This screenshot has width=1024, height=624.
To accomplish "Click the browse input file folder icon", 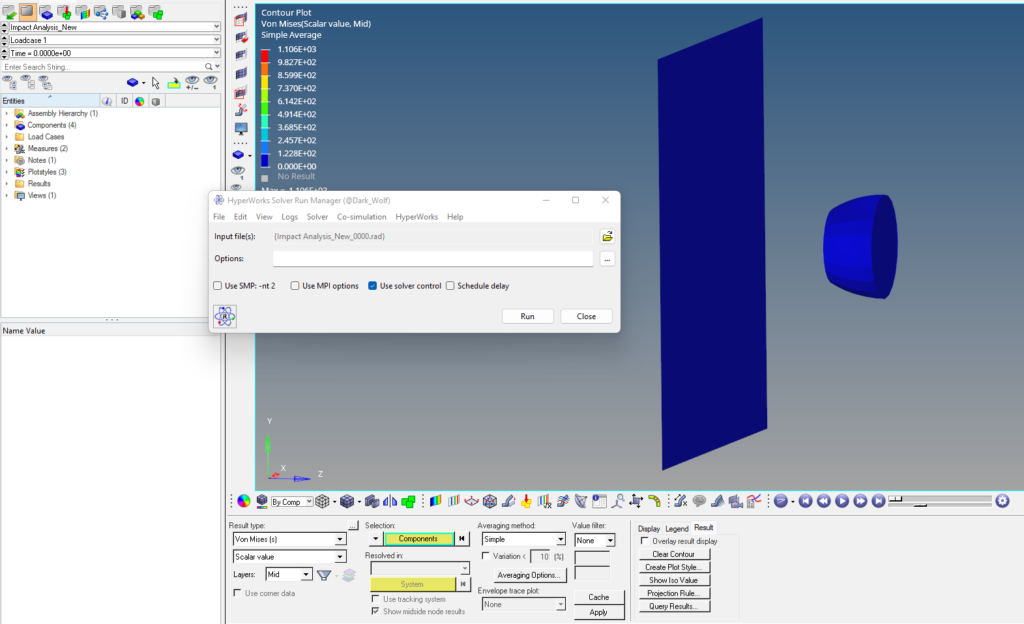I will (x=607, y=236).
